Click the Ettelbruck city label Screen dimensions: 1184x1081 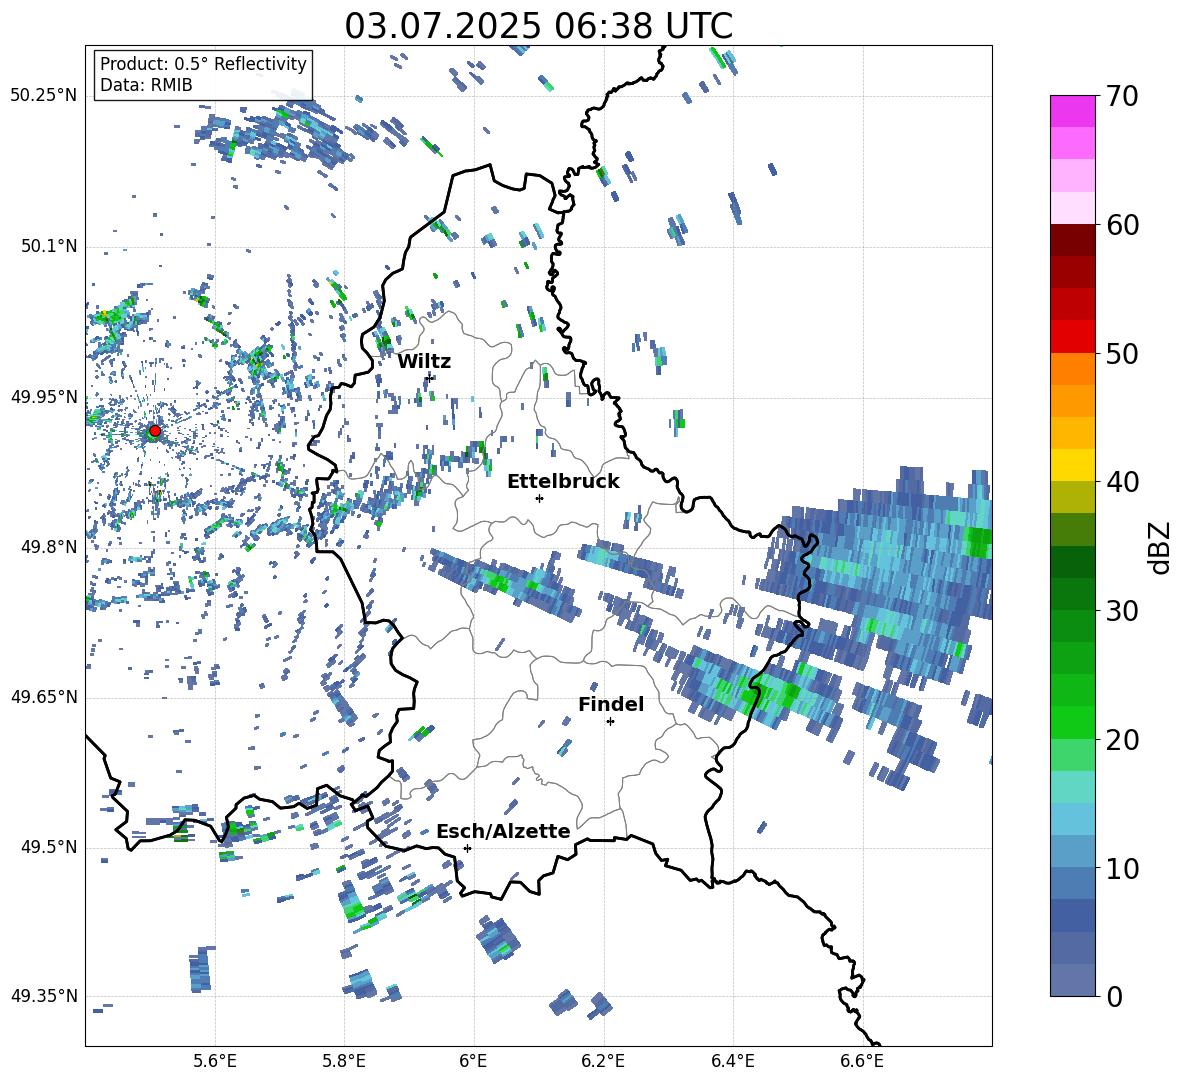click(563, 482)
